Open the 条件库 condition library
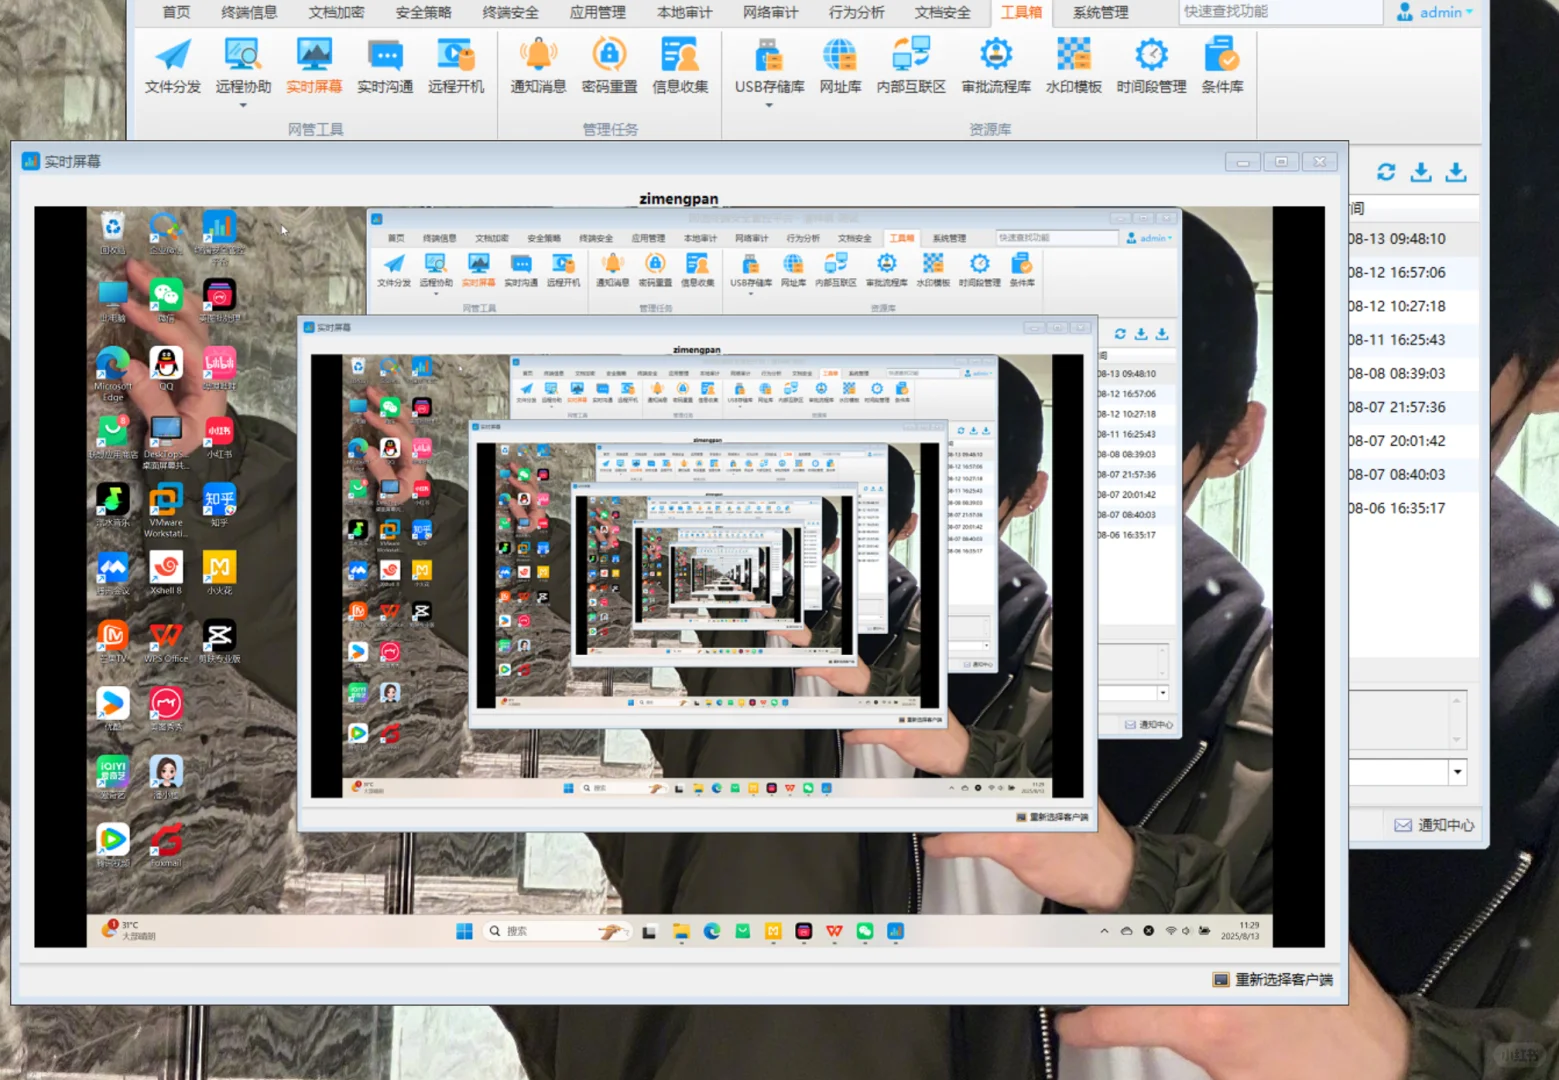 tap(1222, 66)
